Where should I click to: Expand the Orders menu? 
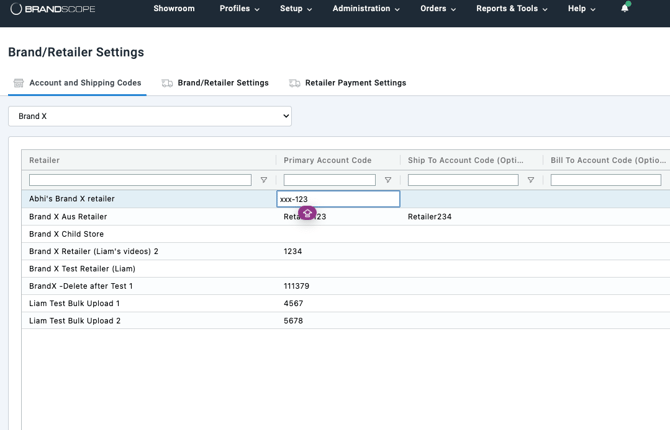click(x=438, y=9)
